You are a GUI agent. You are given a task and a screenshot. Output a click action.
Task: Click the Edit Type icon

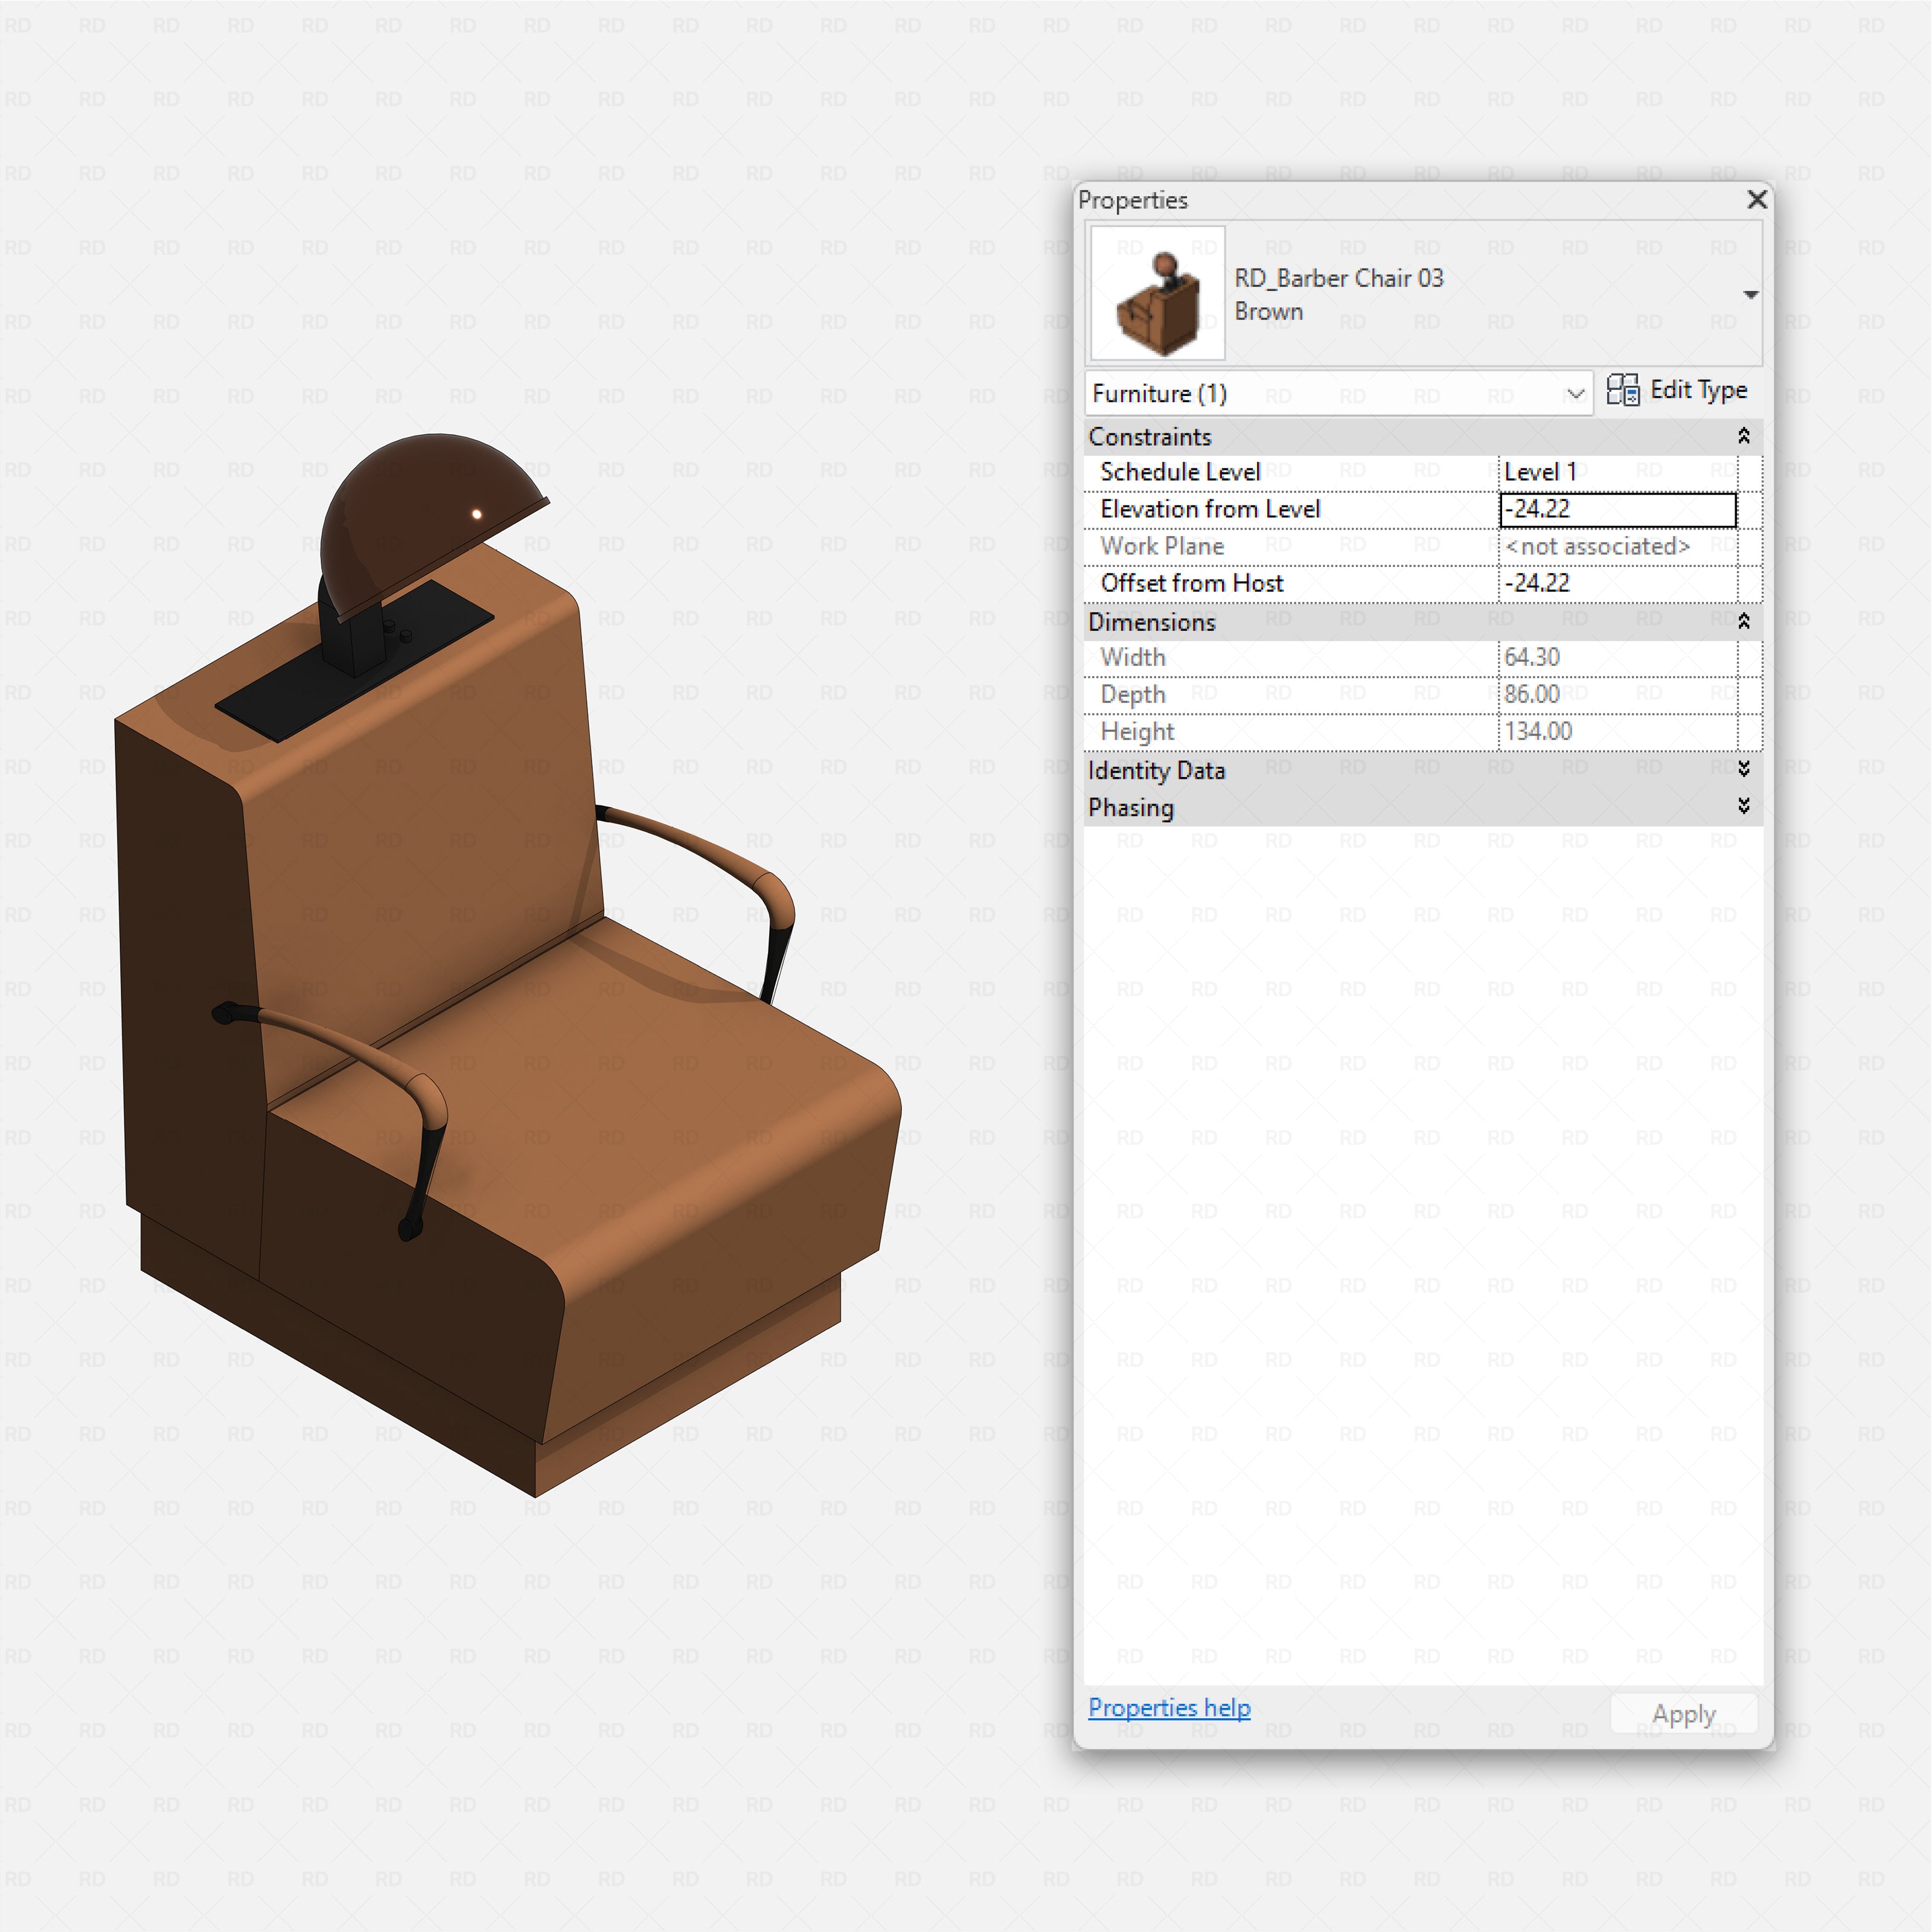coord(1625,391)
